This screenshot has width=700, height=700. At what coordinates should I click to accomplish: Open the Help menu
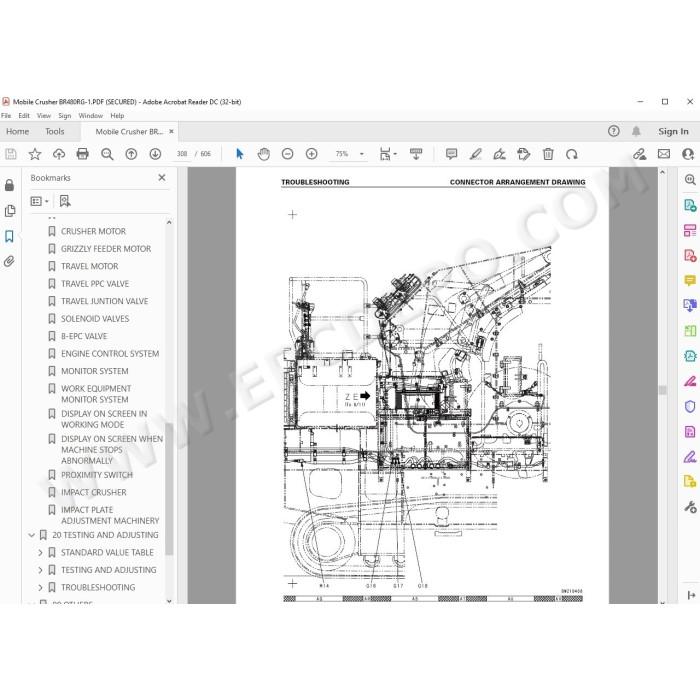(117, 116)
